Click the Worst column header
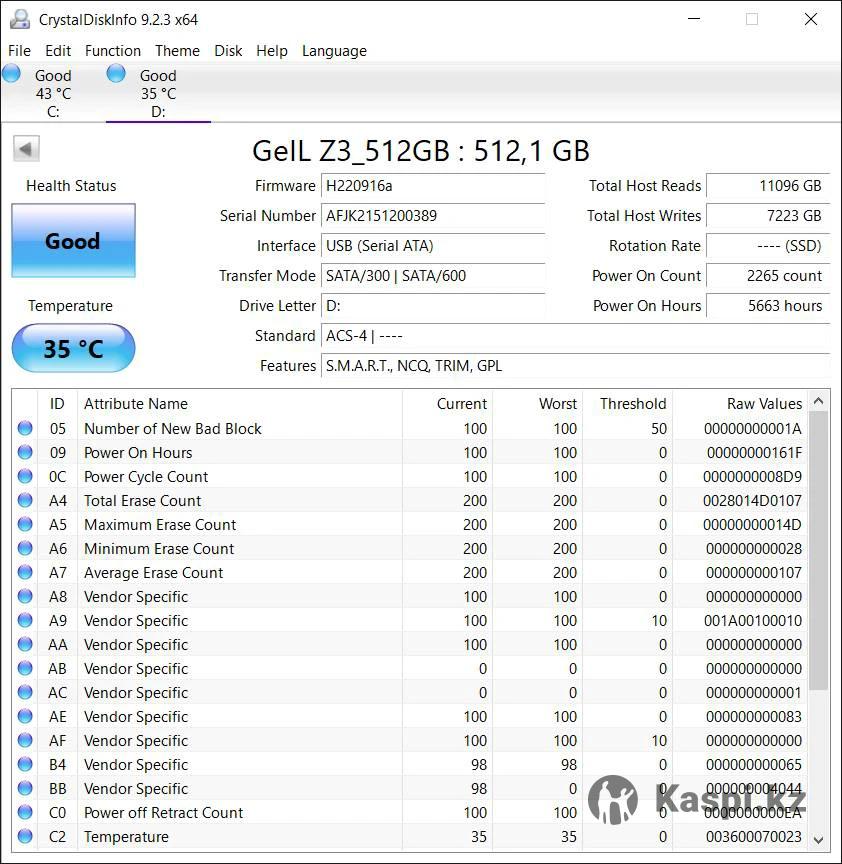 coord(537,403)
